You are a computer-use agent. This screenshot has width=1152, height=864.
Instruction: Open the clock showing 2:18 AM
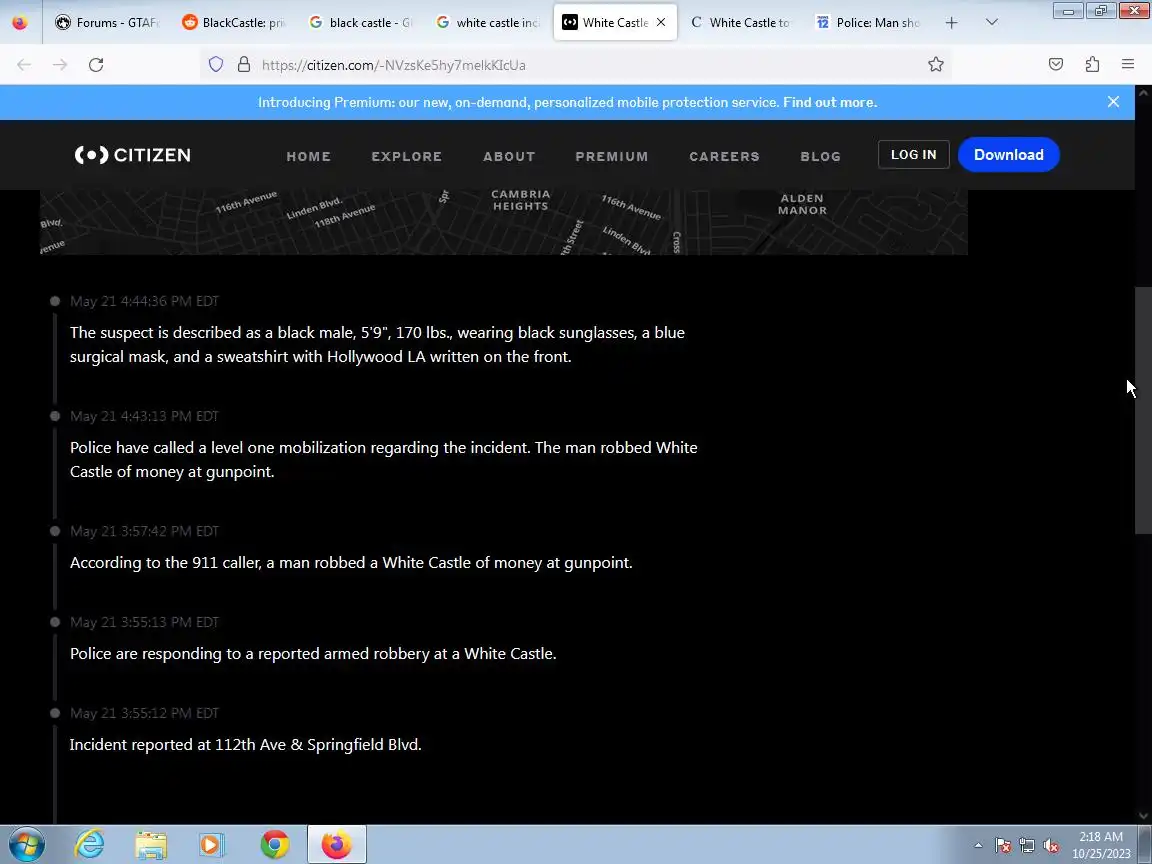click(x=1101, y=845)
